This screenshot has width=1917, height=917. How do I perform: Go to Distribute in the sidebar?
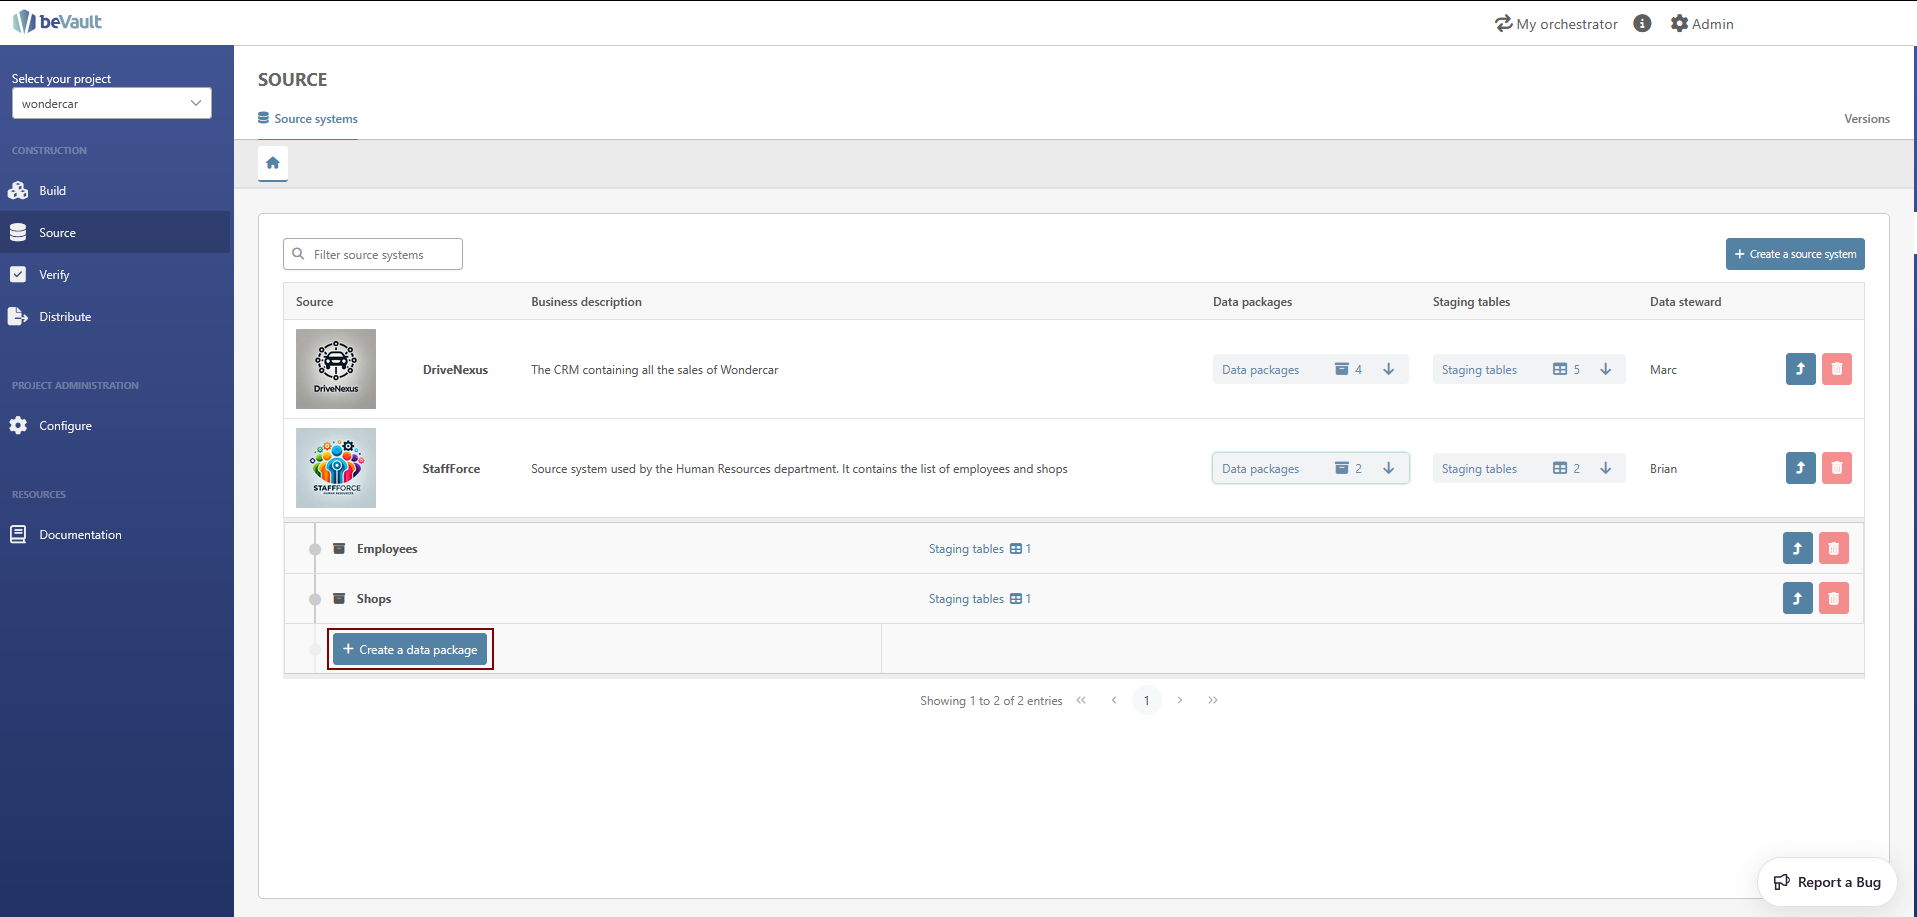click(x=65, y=317)
